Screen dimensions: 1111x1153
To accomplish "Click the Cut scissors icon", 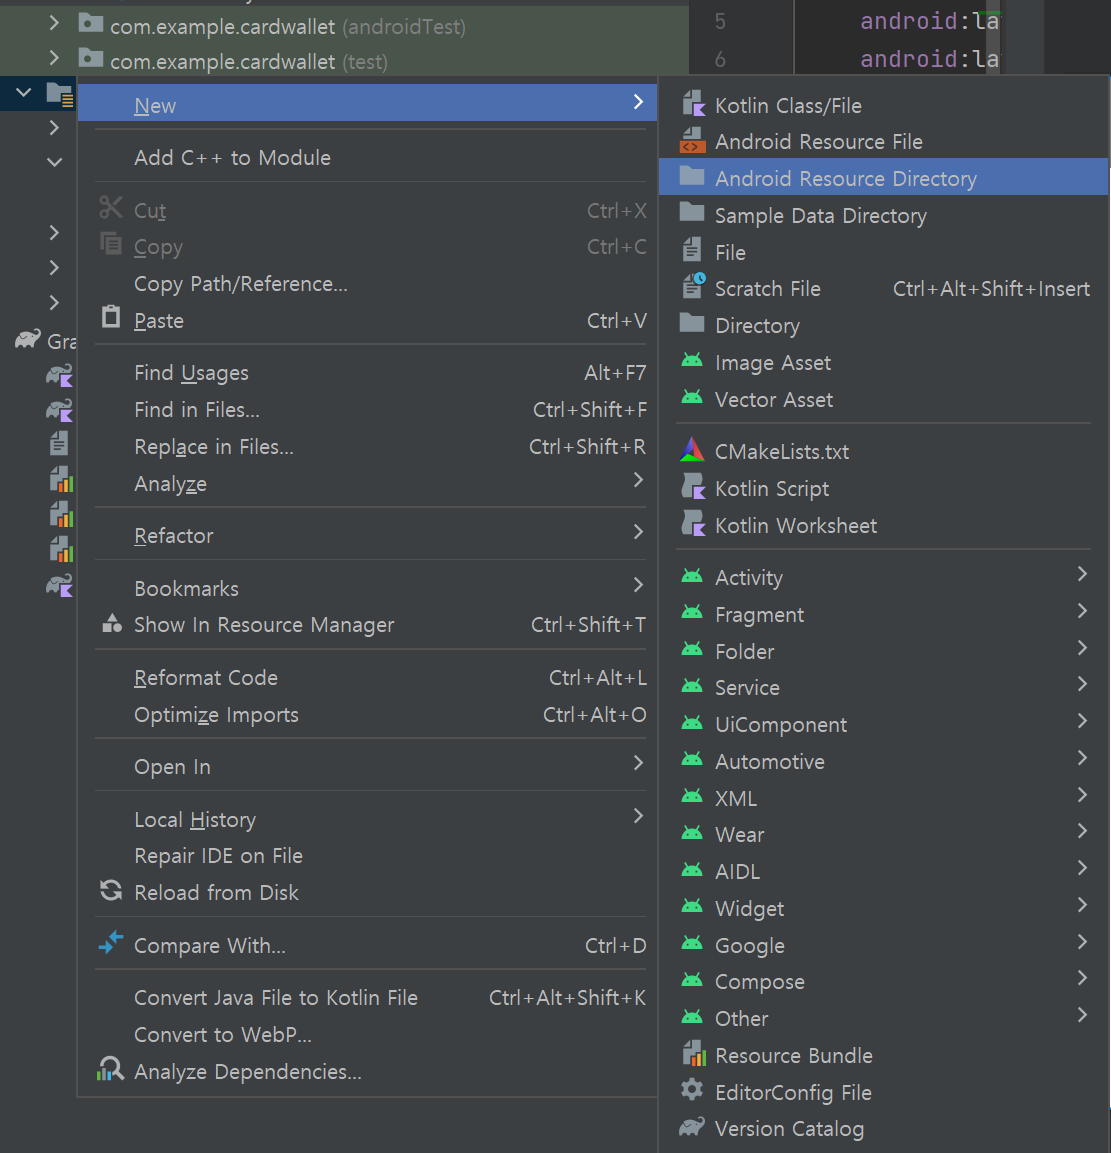I will click(110, 208).
